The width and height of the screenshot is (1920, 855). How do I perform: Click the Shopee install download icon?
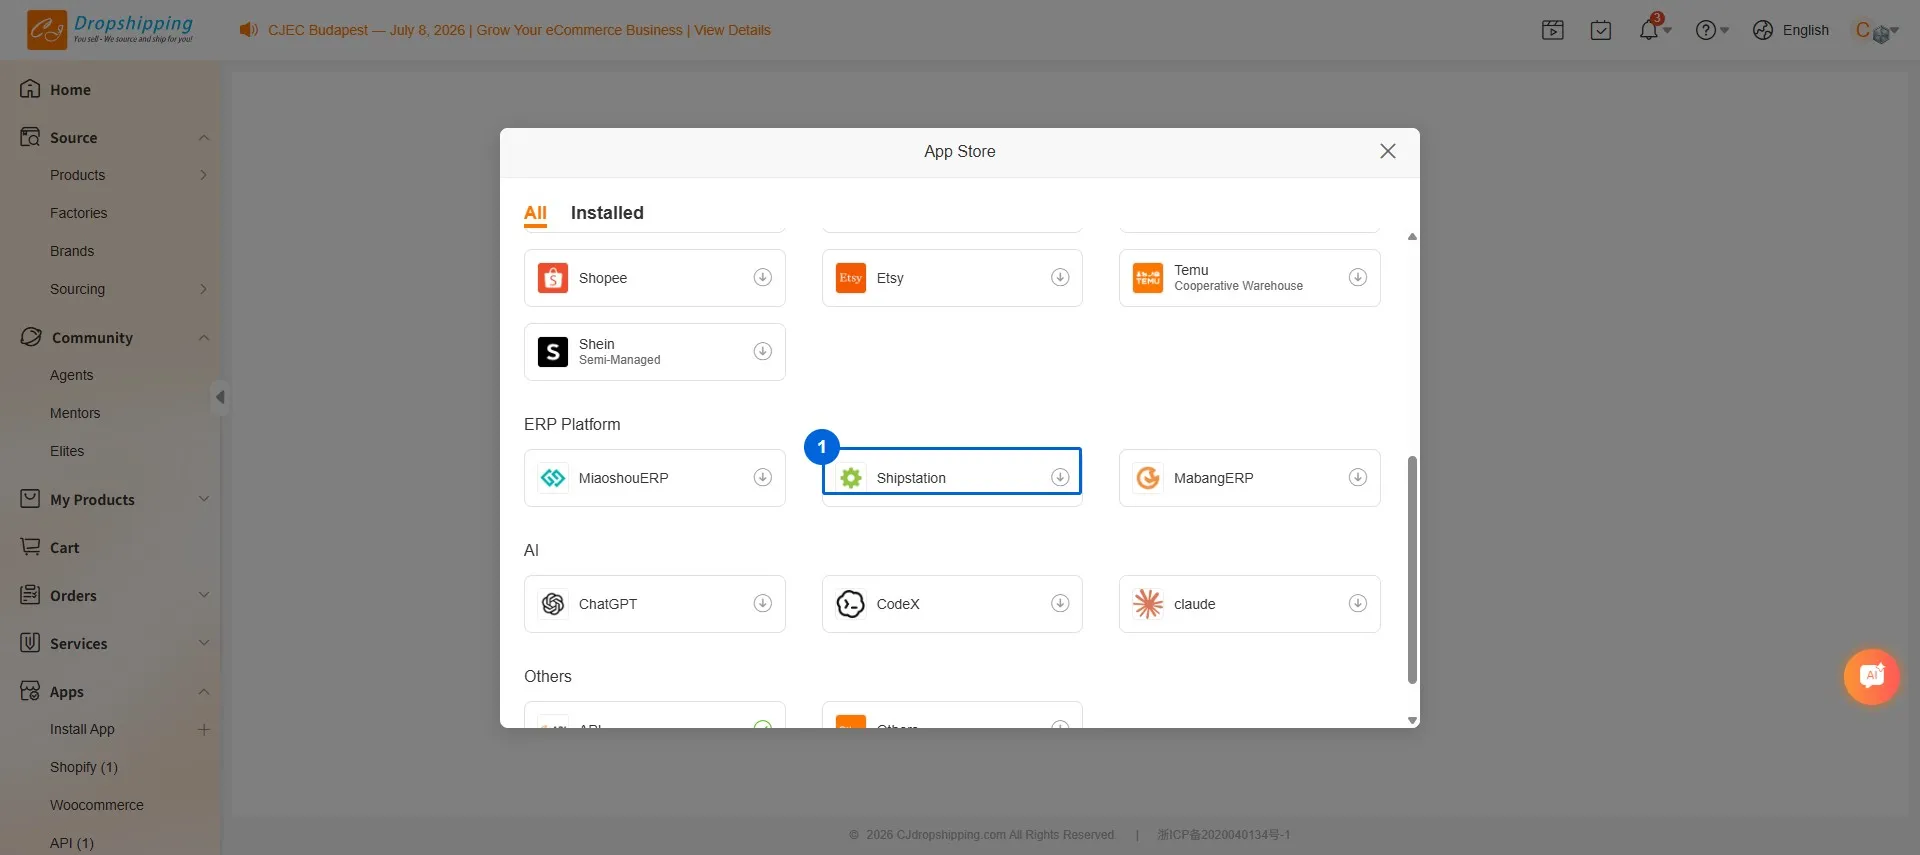(762, 277)
